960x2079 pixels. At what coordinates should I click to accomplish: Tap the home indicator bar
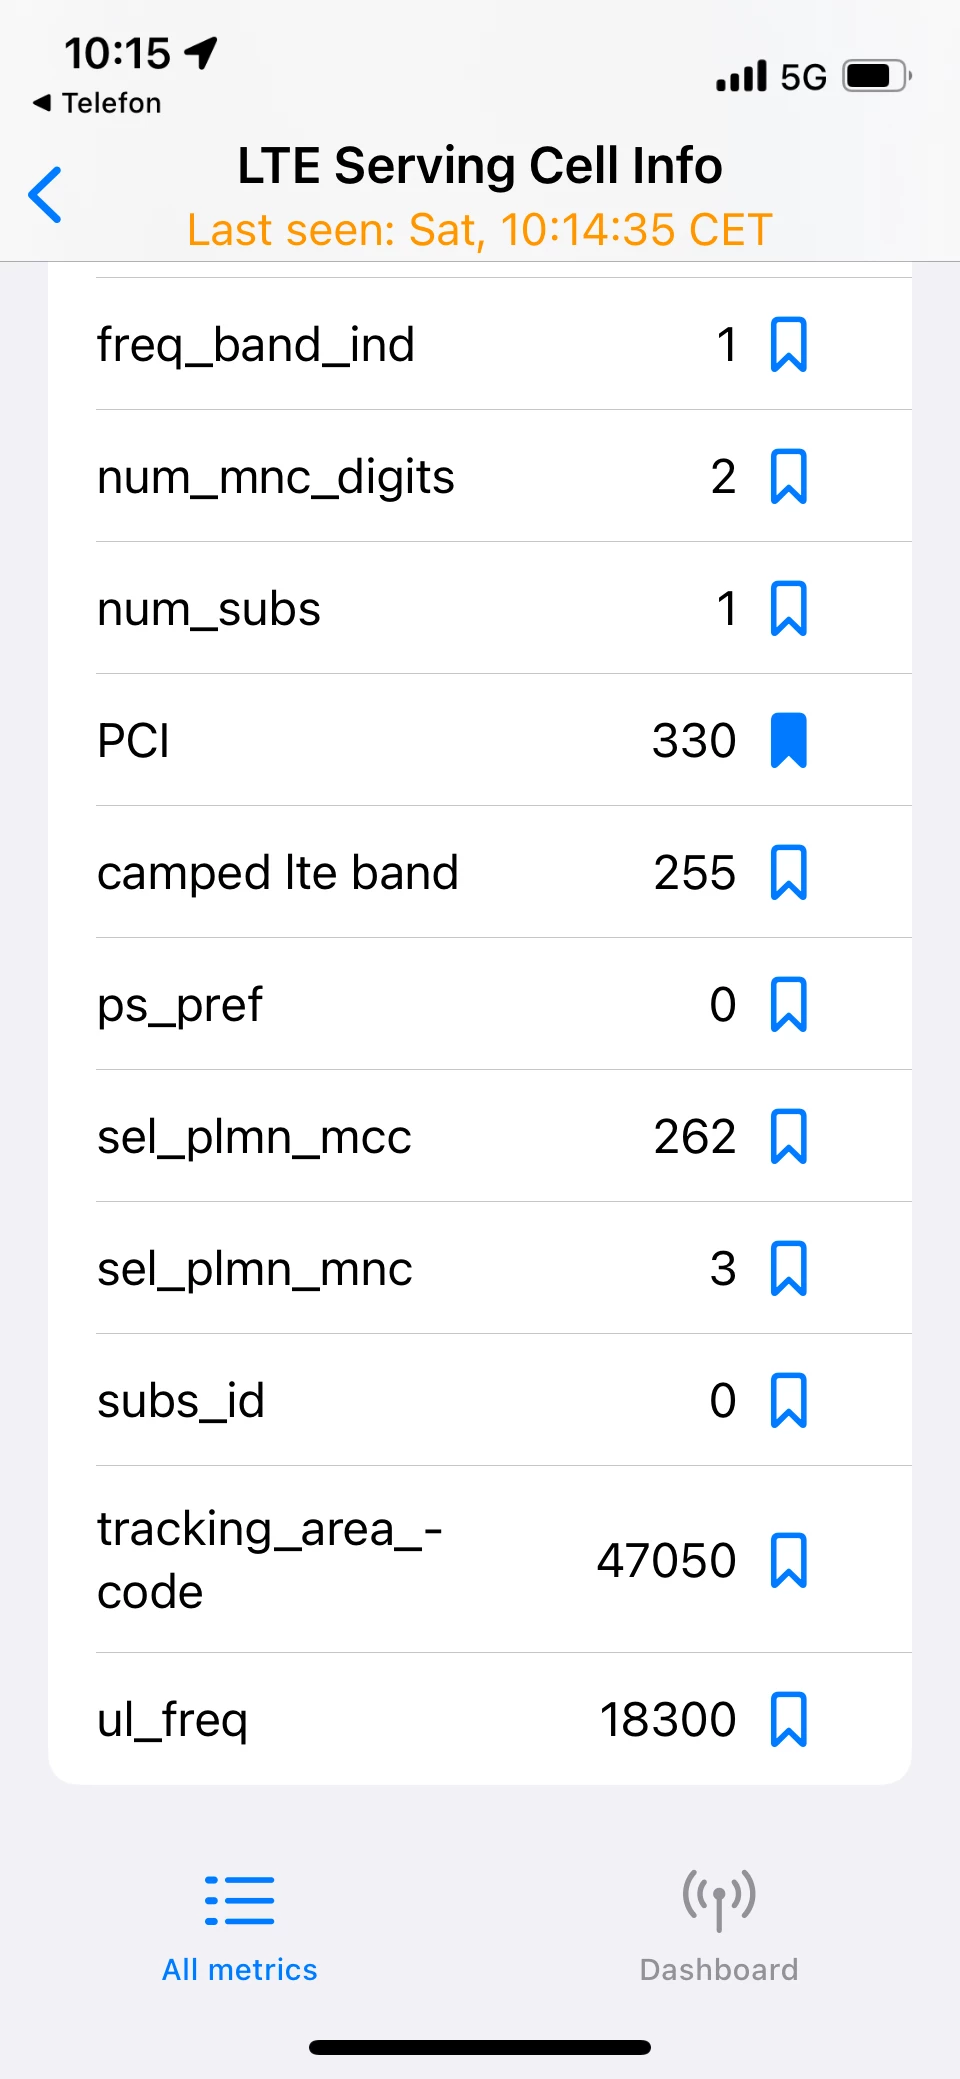(x=480, y=2047)
